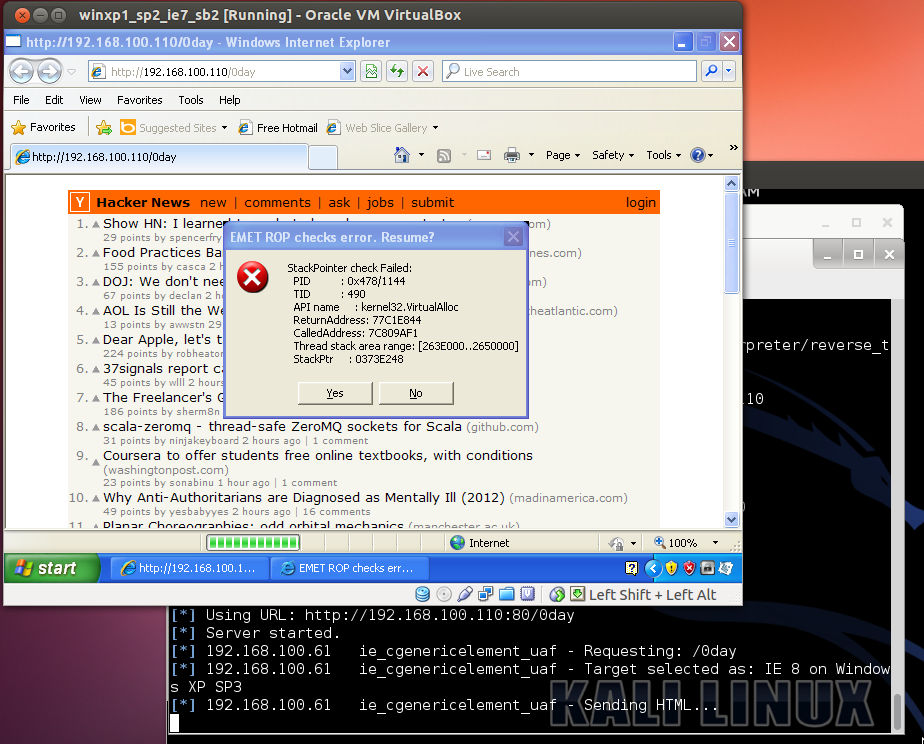Follow the Hacker News 'submit' link

click(433, 203)
